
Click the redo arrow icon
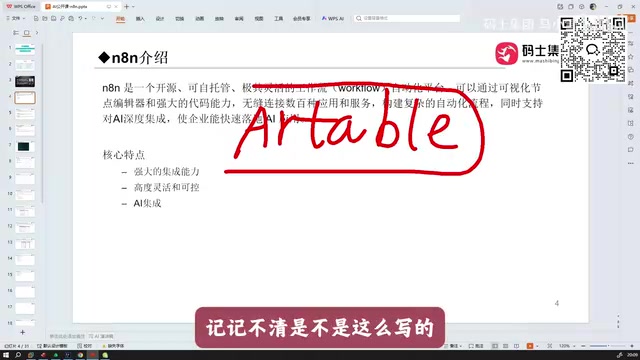pyautogui.click(x=94, y=18)
